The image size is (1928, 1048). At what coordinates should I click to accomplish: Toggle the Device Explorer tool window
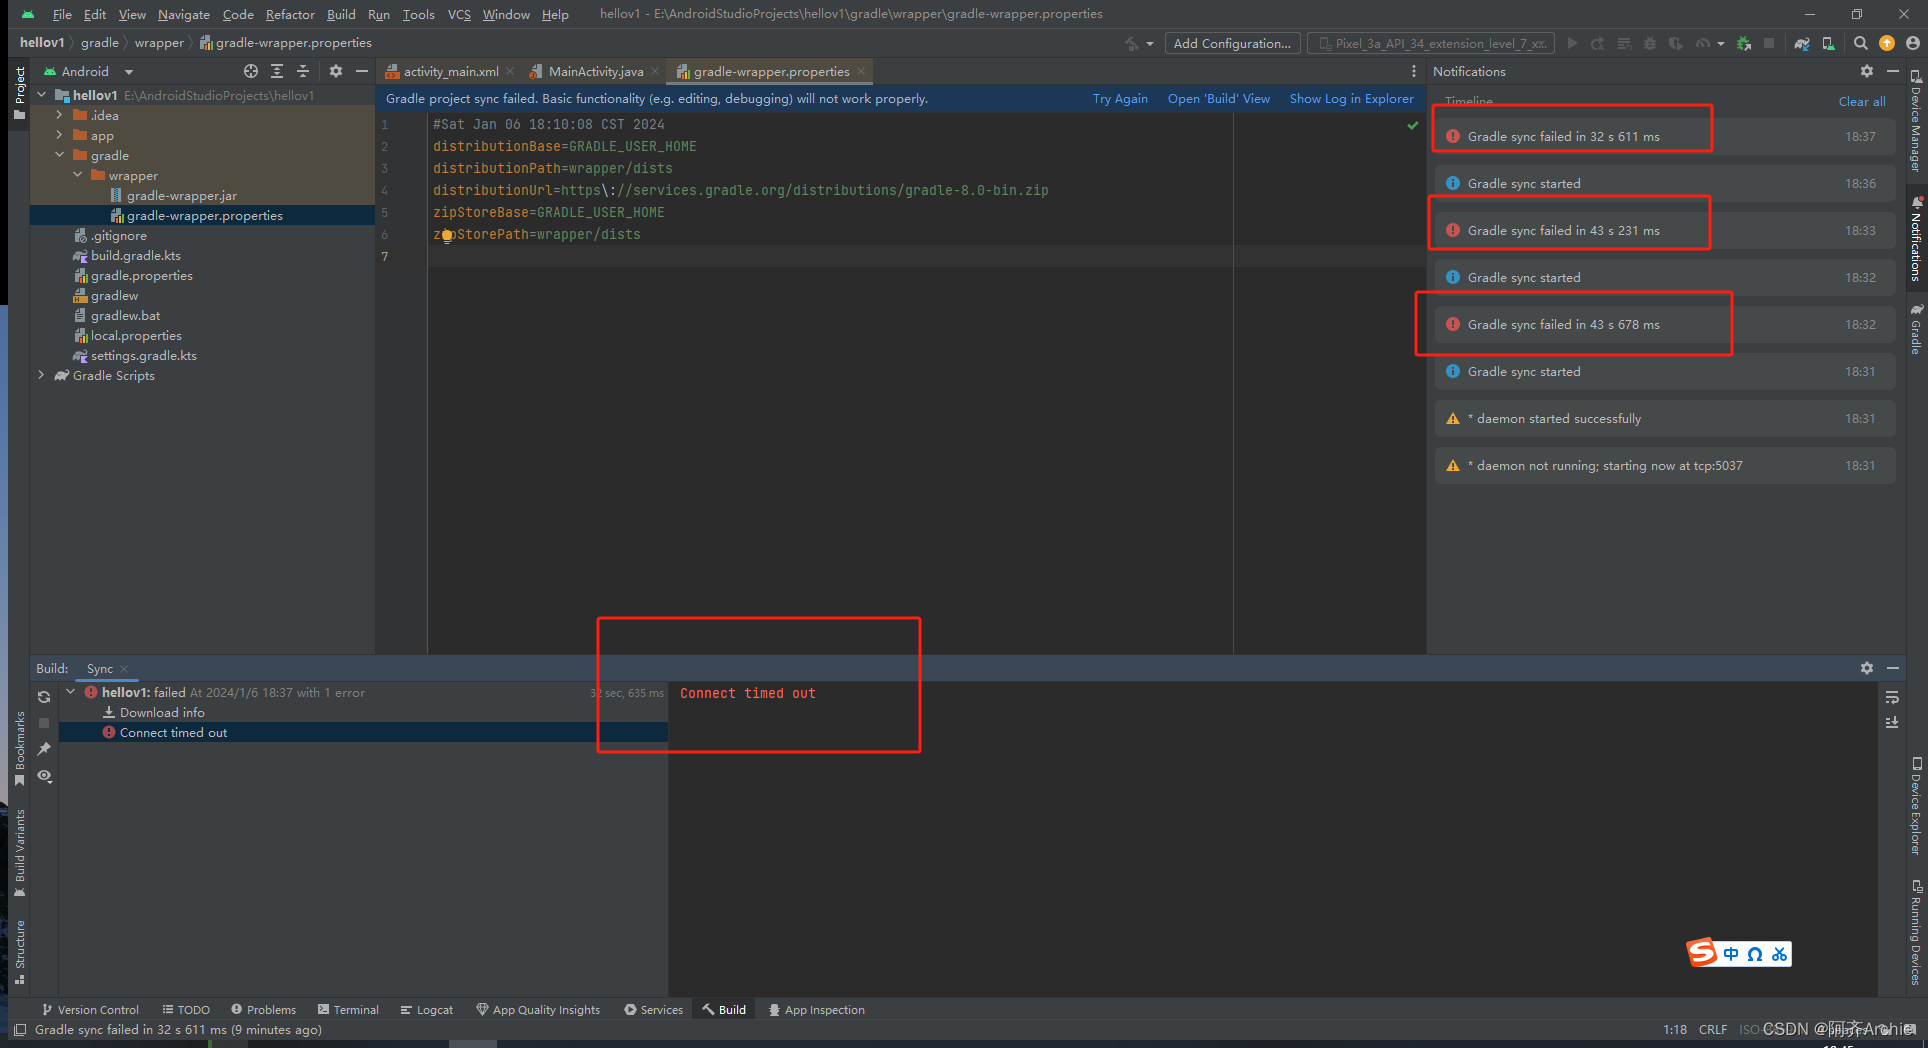coord(1917,806)
